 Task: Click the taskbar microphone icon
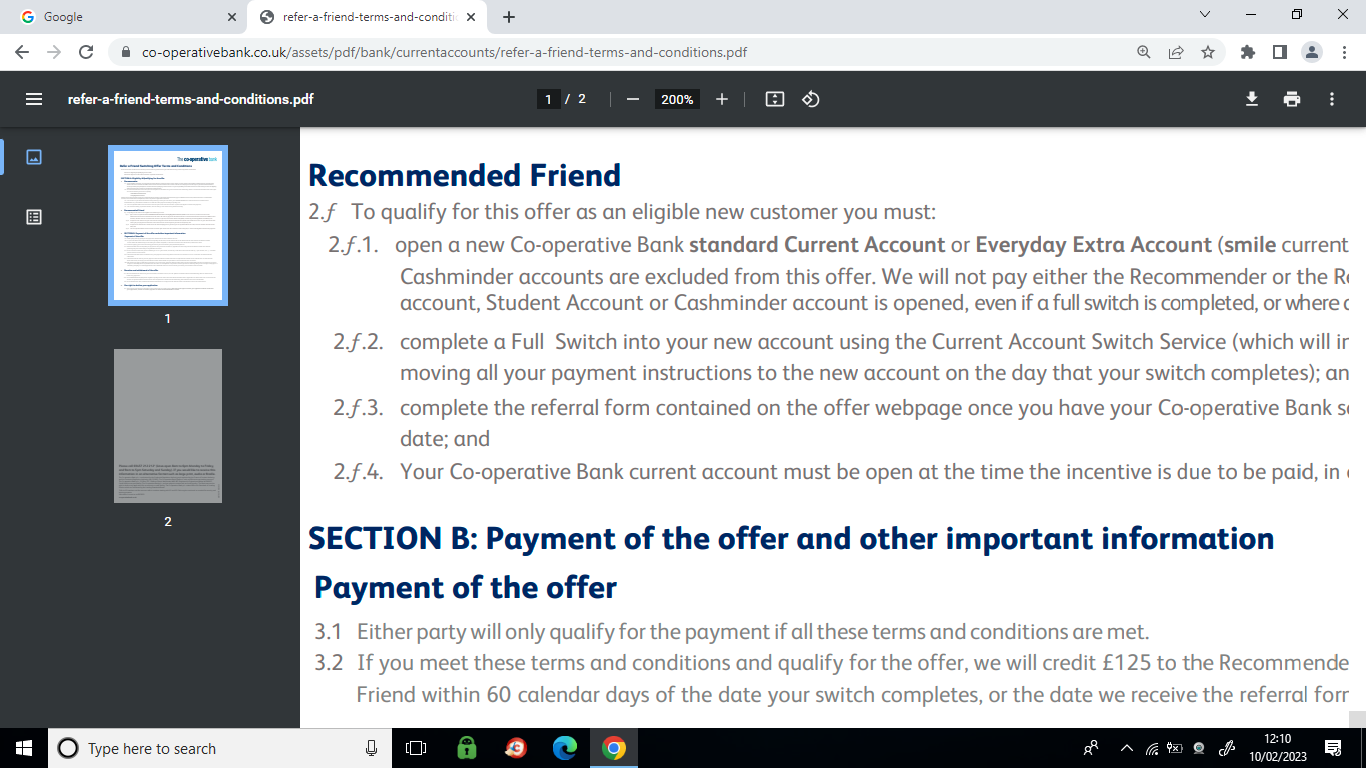372,748
